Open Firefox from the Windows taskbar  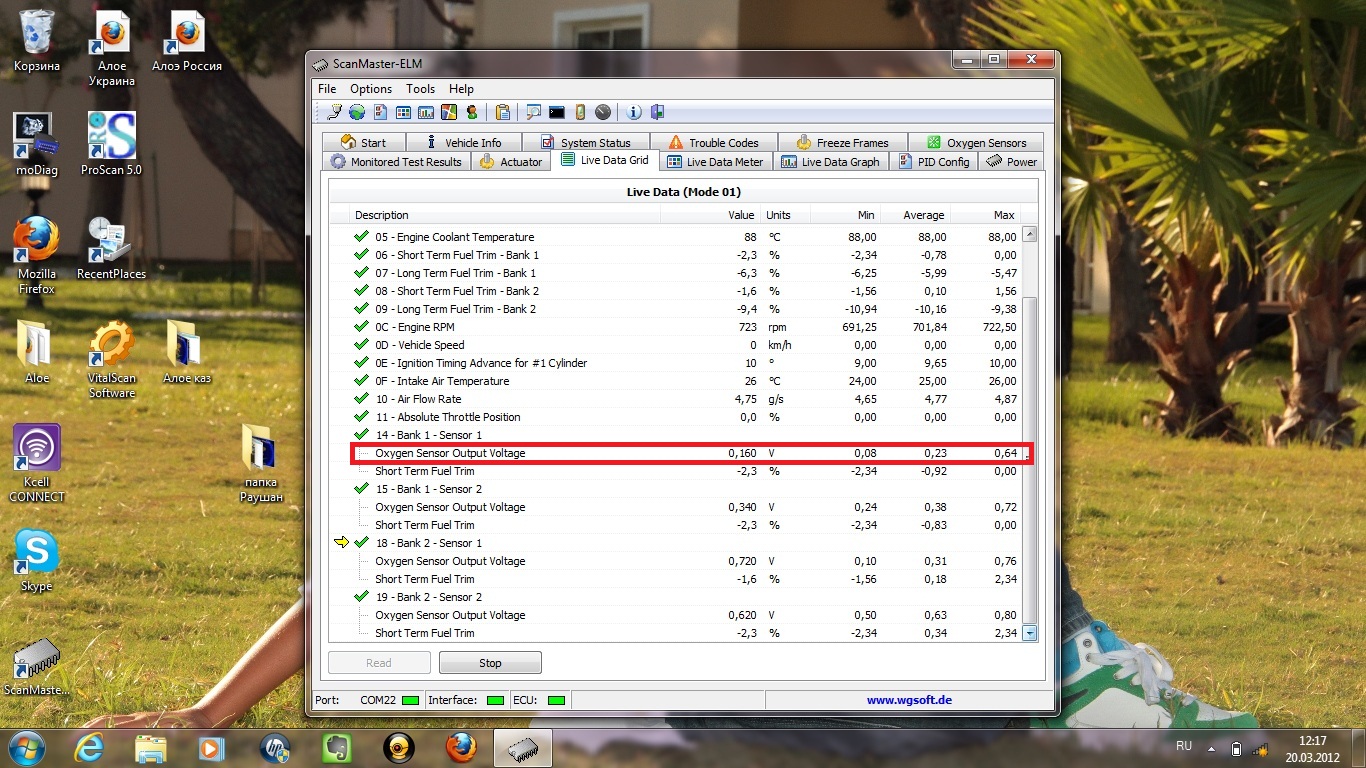[461, 747]
